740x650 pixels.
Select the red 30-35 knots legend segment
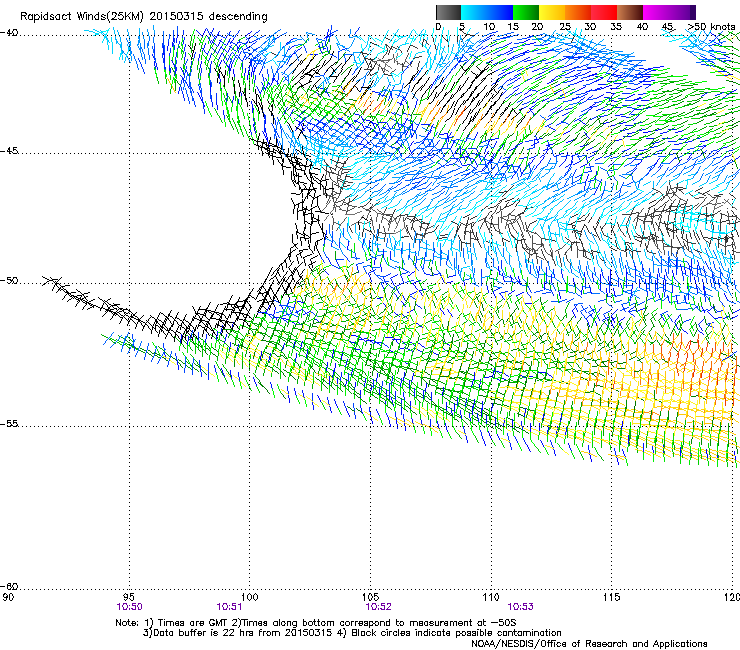click(x=604, y=12)
